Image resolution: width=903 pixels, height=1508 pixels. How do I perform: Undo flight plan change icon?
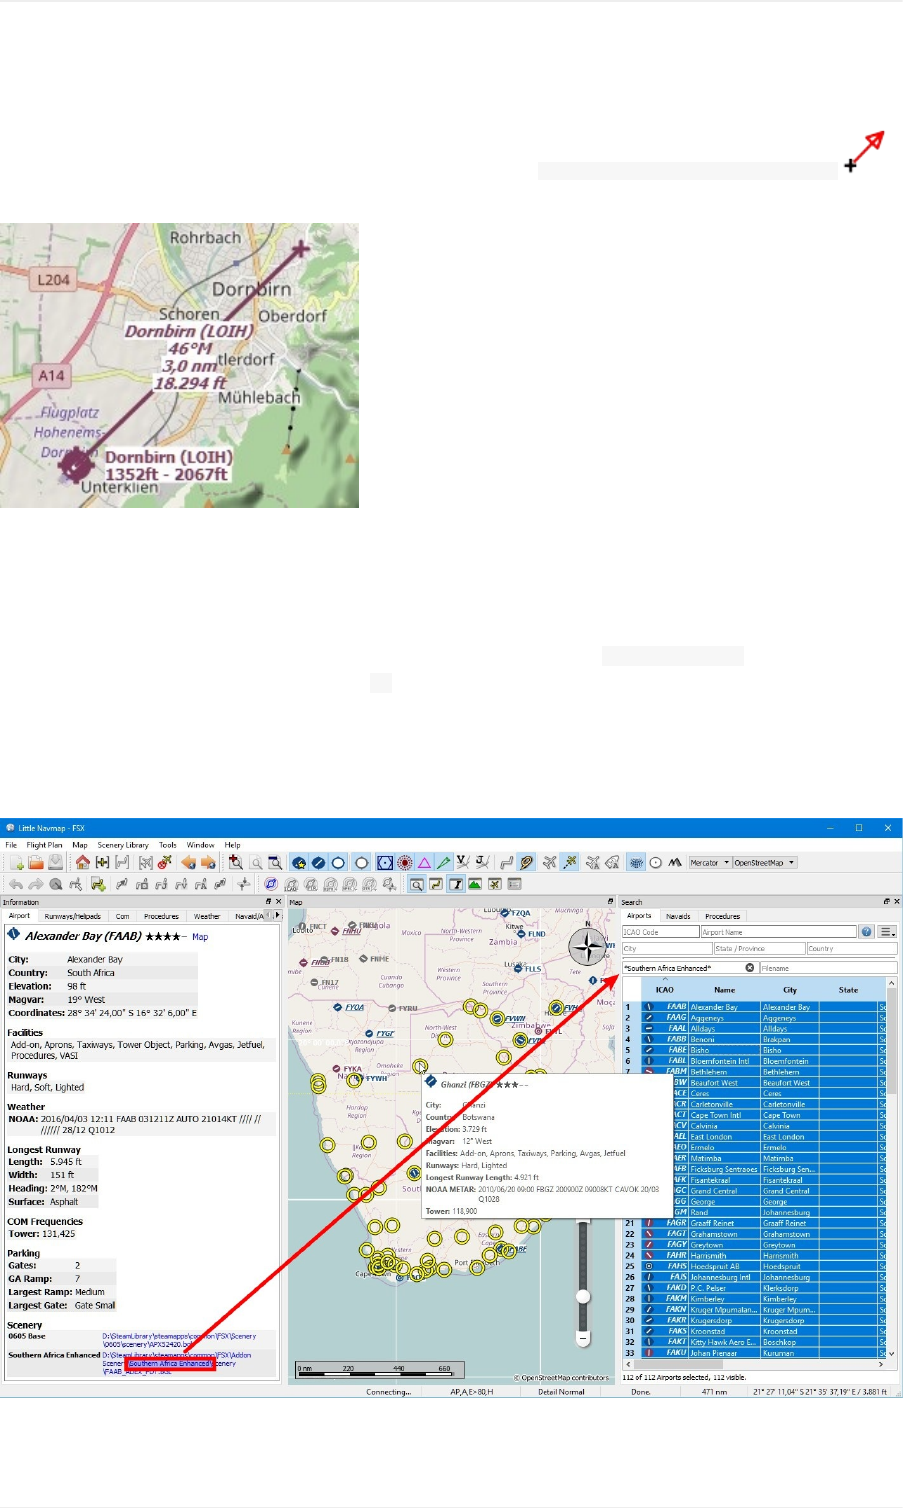pyautogui.click(x=16, y=884)
